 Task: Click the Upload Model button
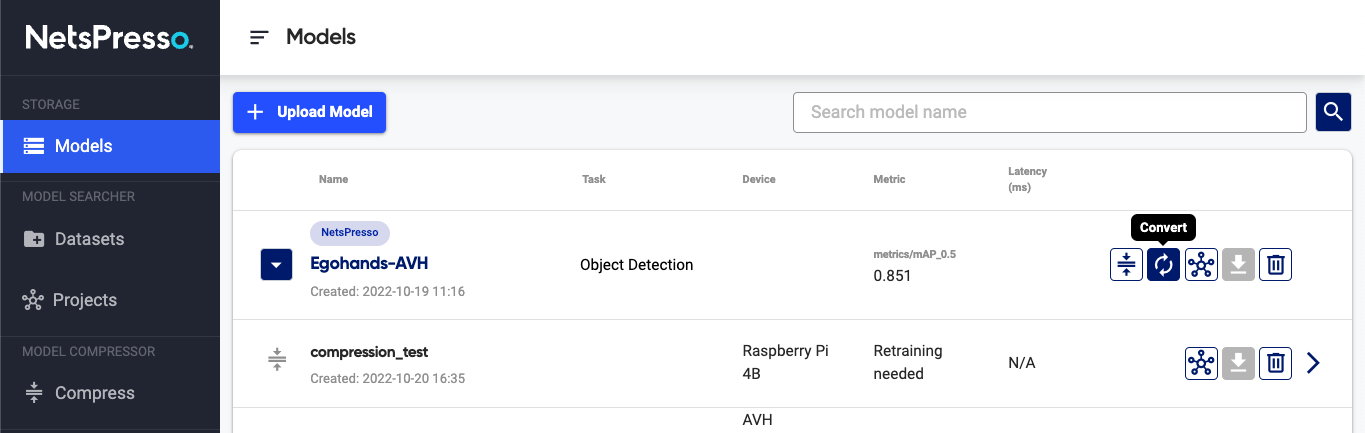[x=309, y=112]
